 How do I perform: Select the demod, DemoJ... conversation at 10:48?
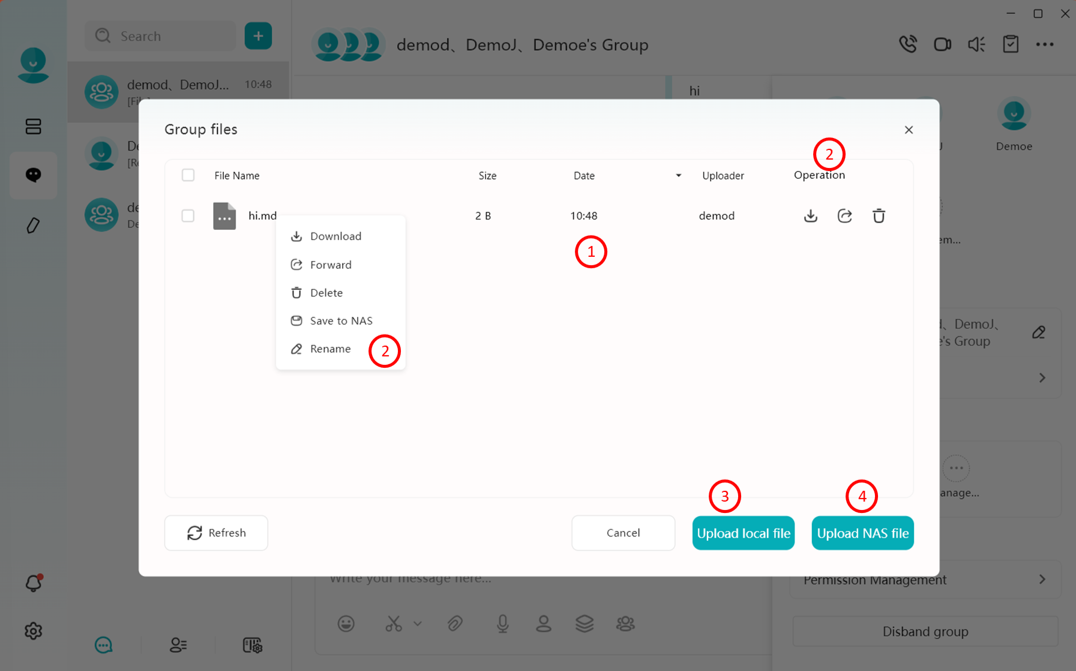[x=178, y=92]
